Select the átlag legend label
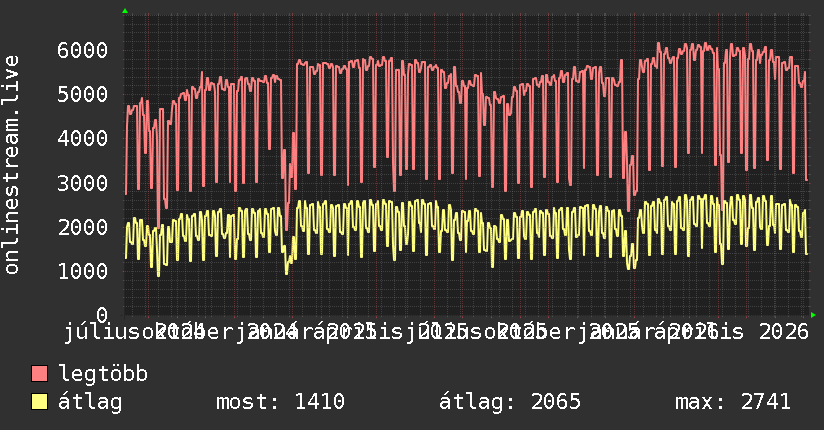Image resolution: width=824 pixels, height=430 pixels. tap(90, 402)
